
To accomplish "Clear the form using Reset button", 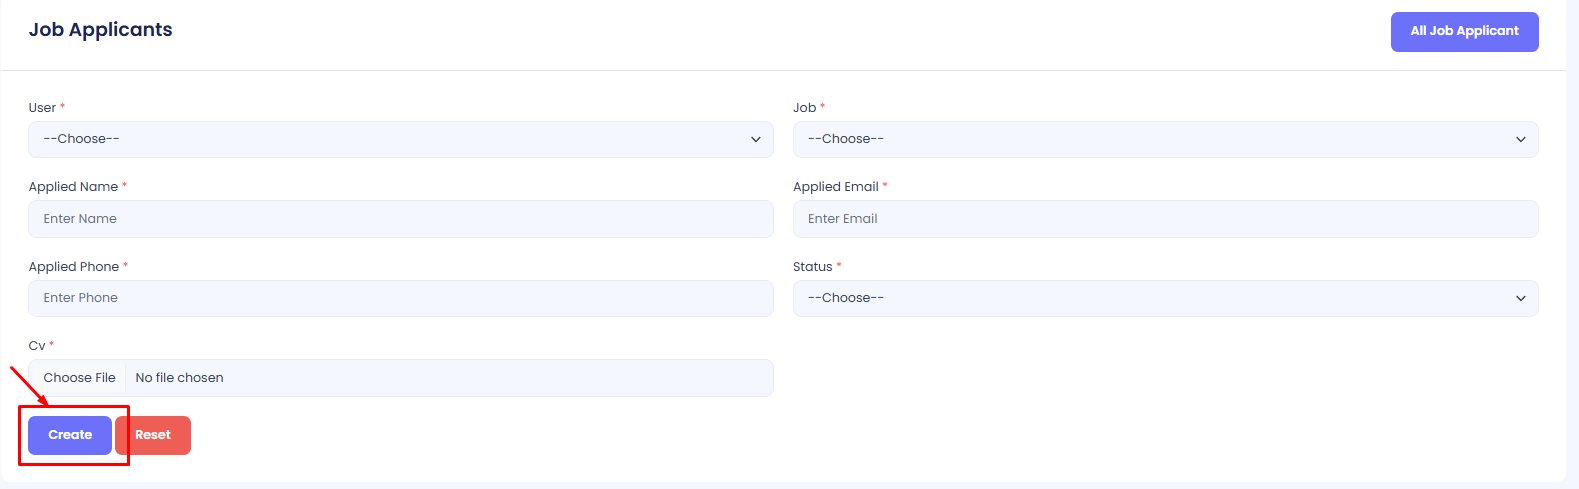I will (x=153, y=436).
